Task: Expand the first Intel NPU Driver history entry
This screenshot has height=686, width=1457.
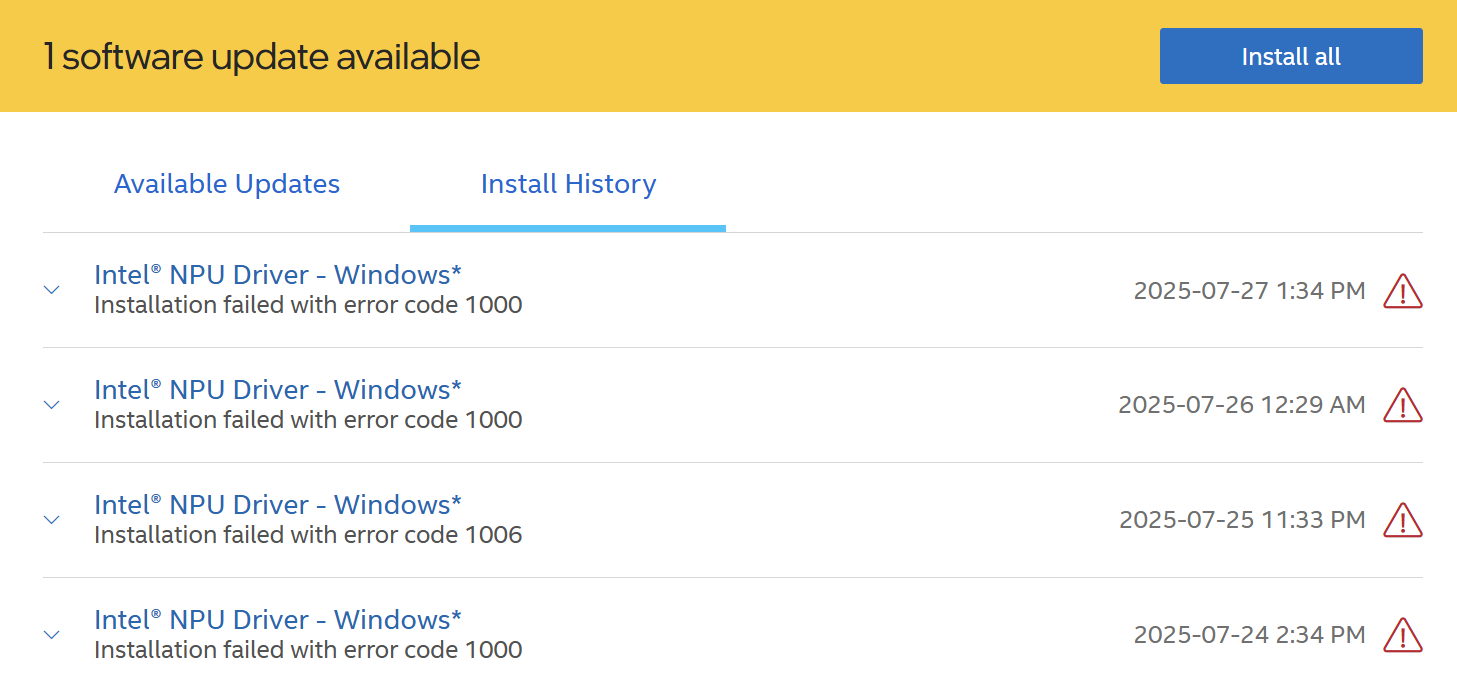Action: tap(51, 290)
